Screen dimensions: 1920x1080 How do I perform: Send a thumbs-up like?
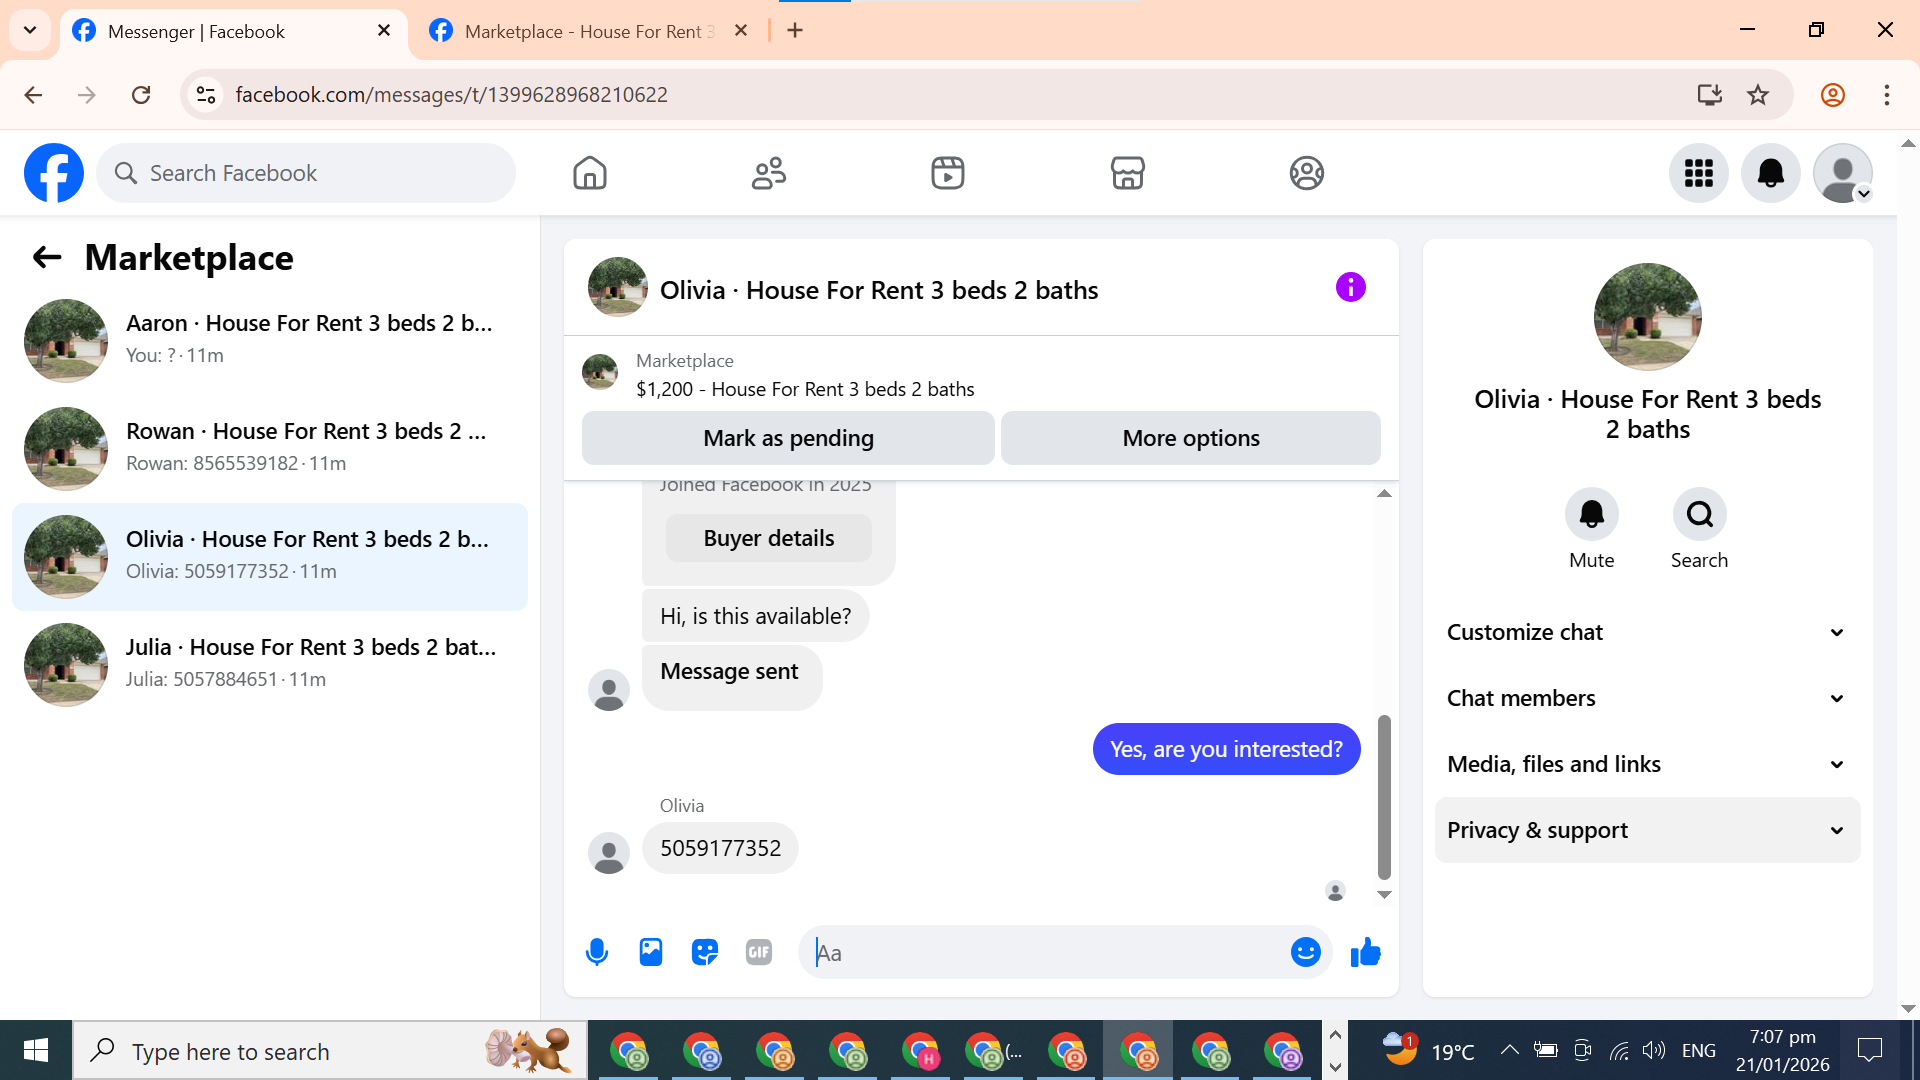coord(1365,952)
